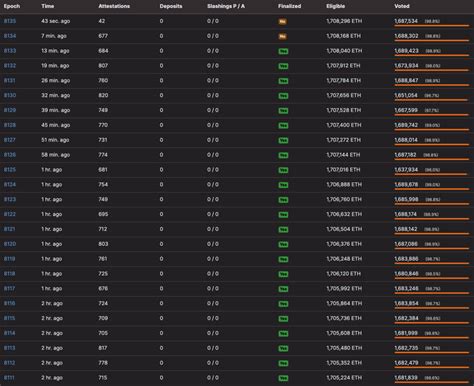Image resolution: width=474 pixels, height=386 pixels.
Task: Click the Finalized column header
Action: [x=289, y=6]
